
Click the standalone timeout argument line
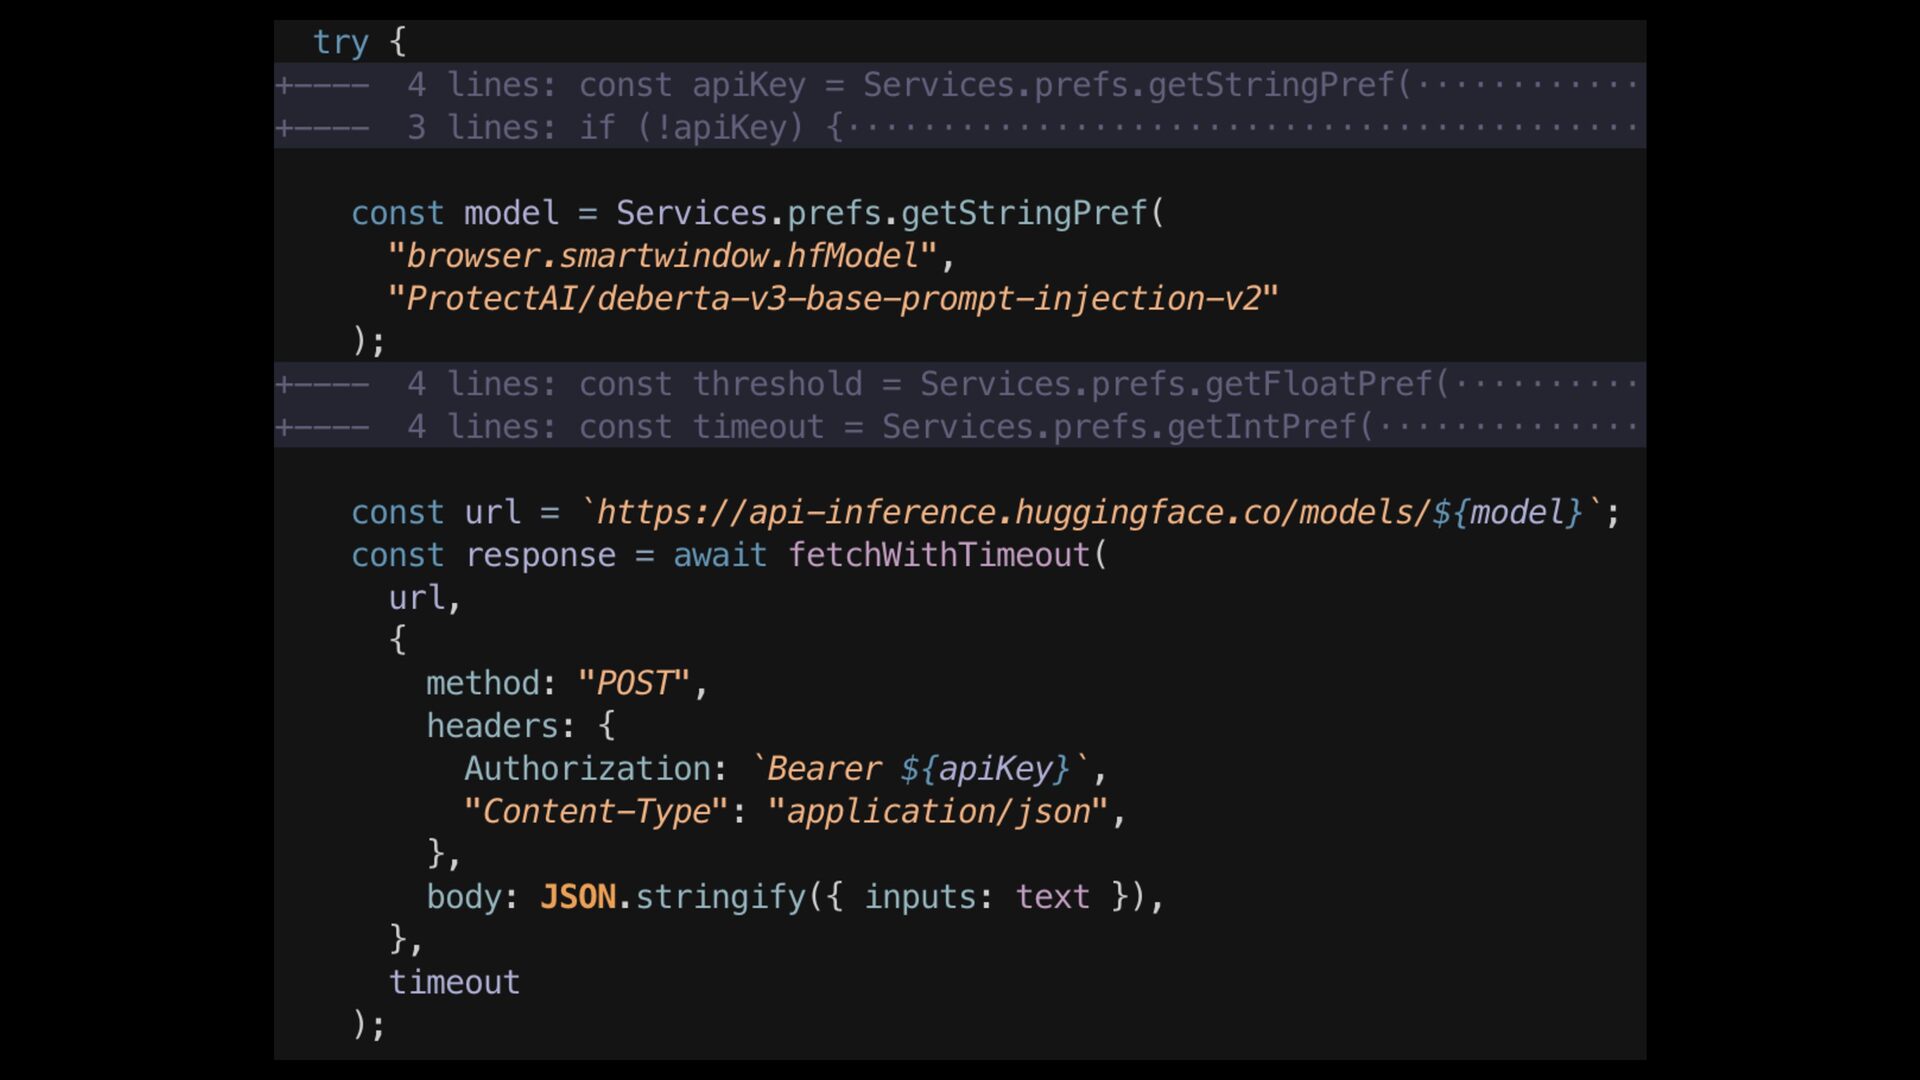[454, 983]
